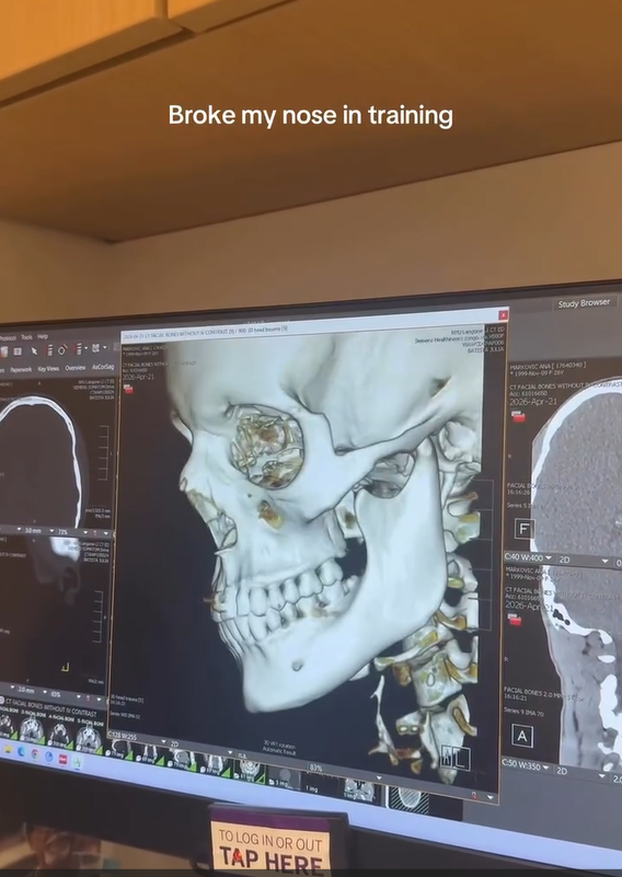This screenshot has width=622, height=877.
Task: Click the A orientation marker box
Action: click(522, 736)
